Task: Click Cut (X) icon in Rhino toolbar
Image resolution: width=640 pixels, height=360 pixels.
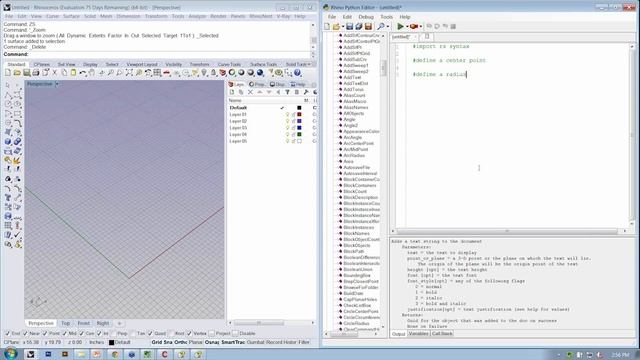Action: click(x=55, y=73)
